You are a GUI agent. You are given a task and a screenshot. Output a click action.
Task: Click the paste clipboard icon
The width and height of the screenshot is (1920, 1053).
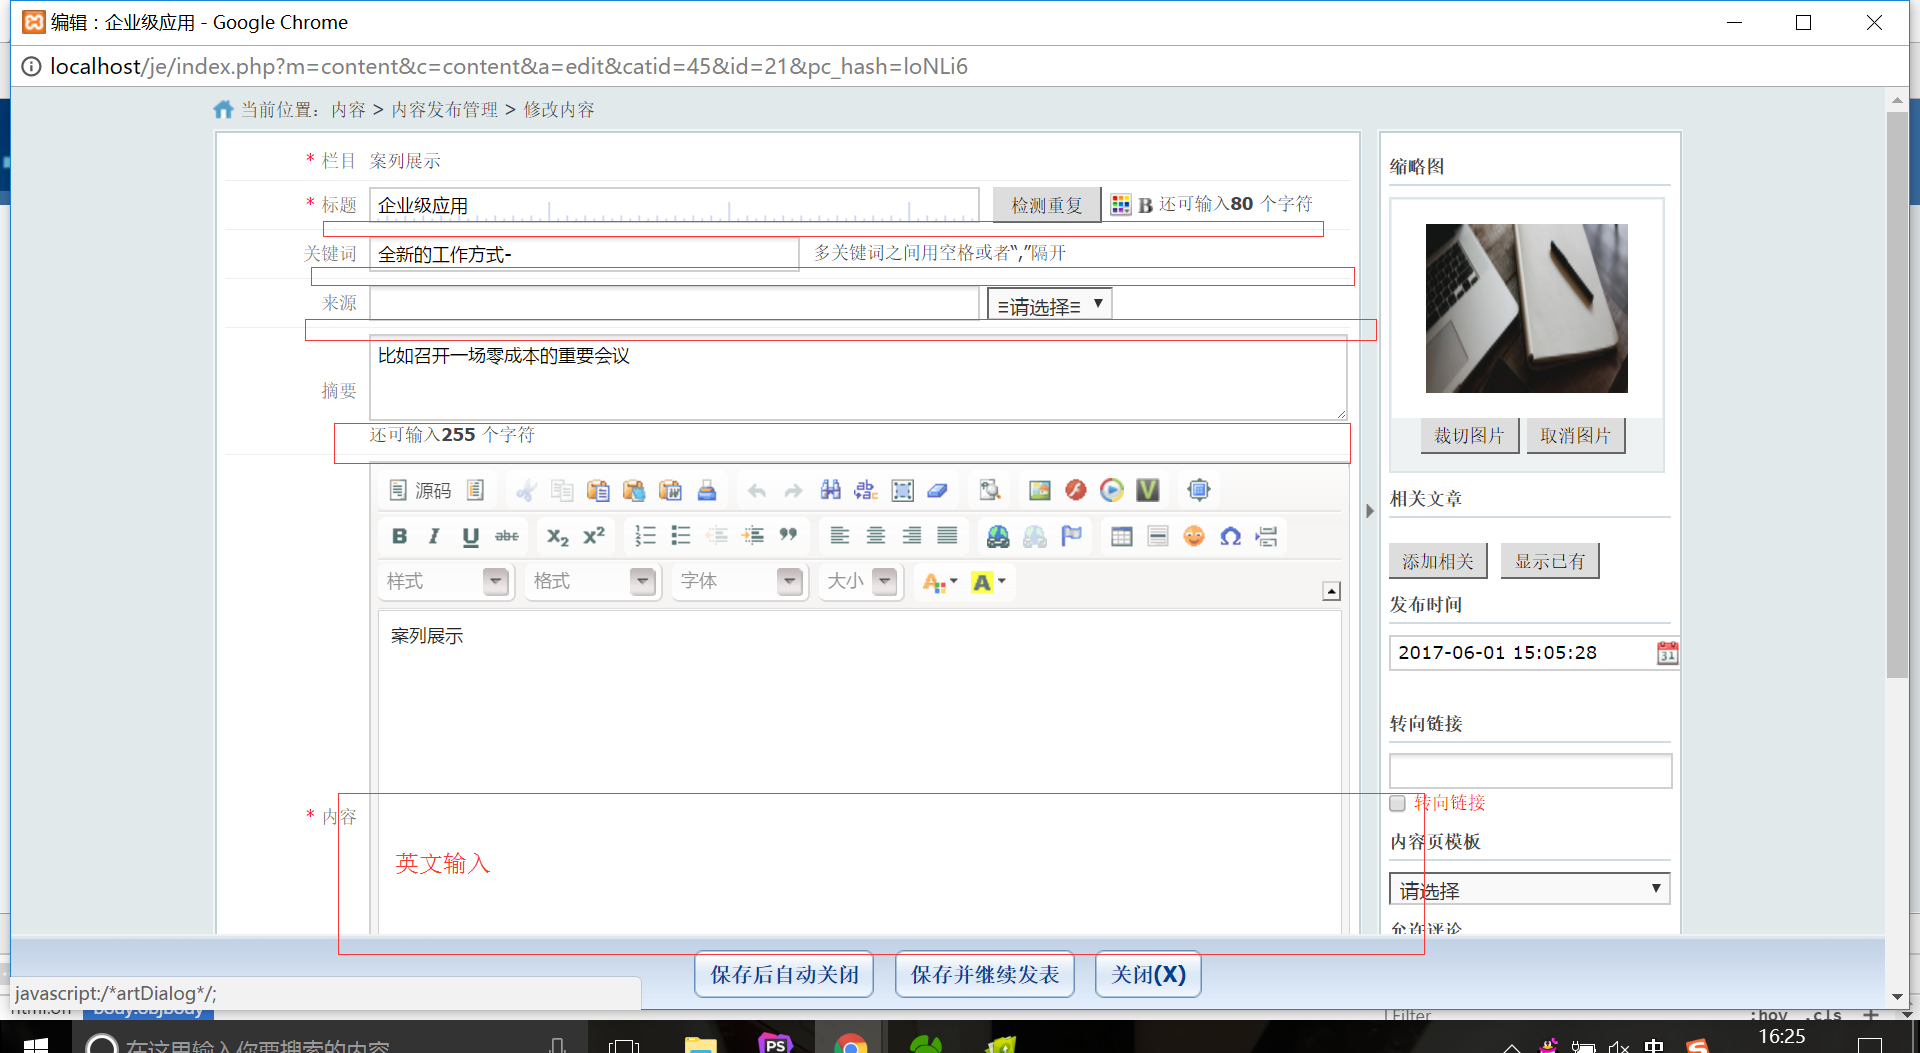pyautogui.click(x=598, y=490)
